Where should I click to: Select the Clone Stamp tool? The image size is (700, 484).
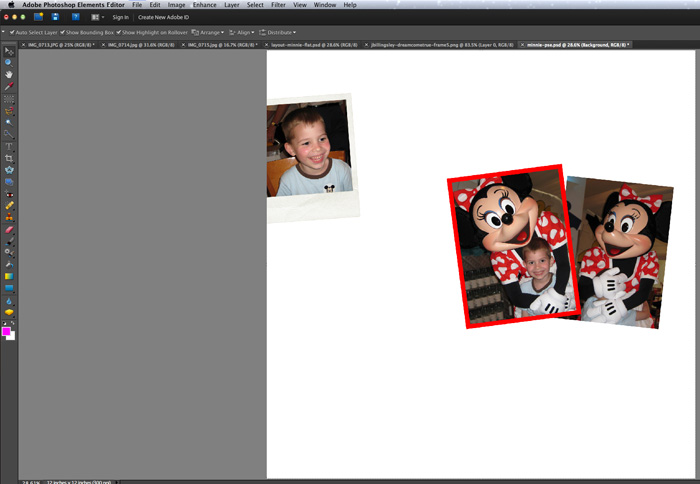click(8, 217)
